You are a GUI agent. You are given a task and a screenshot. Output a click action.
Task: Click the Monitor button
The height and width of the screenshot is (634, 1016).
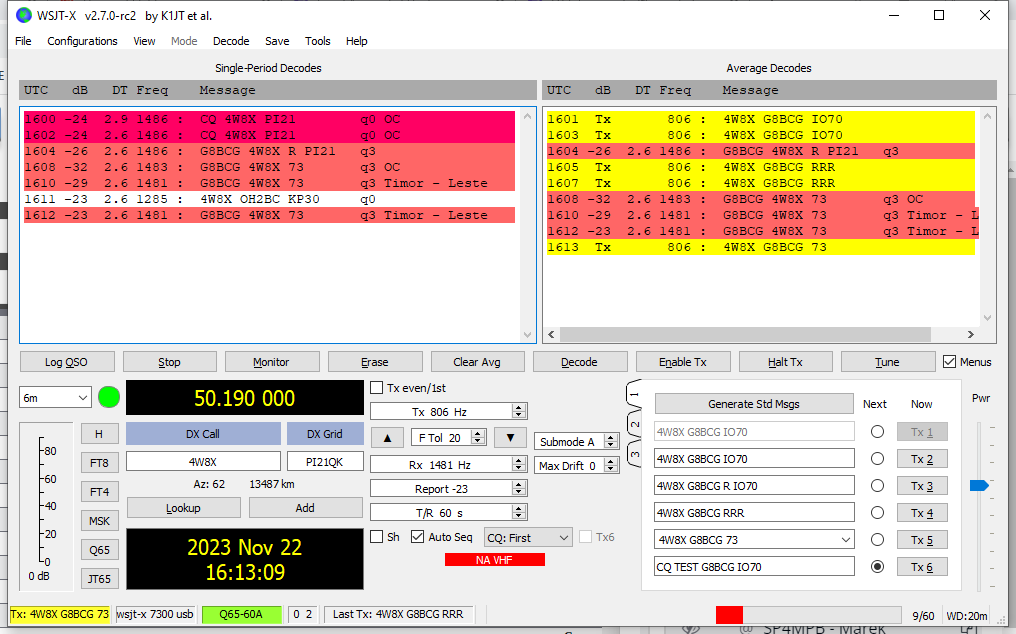(271, 362)
